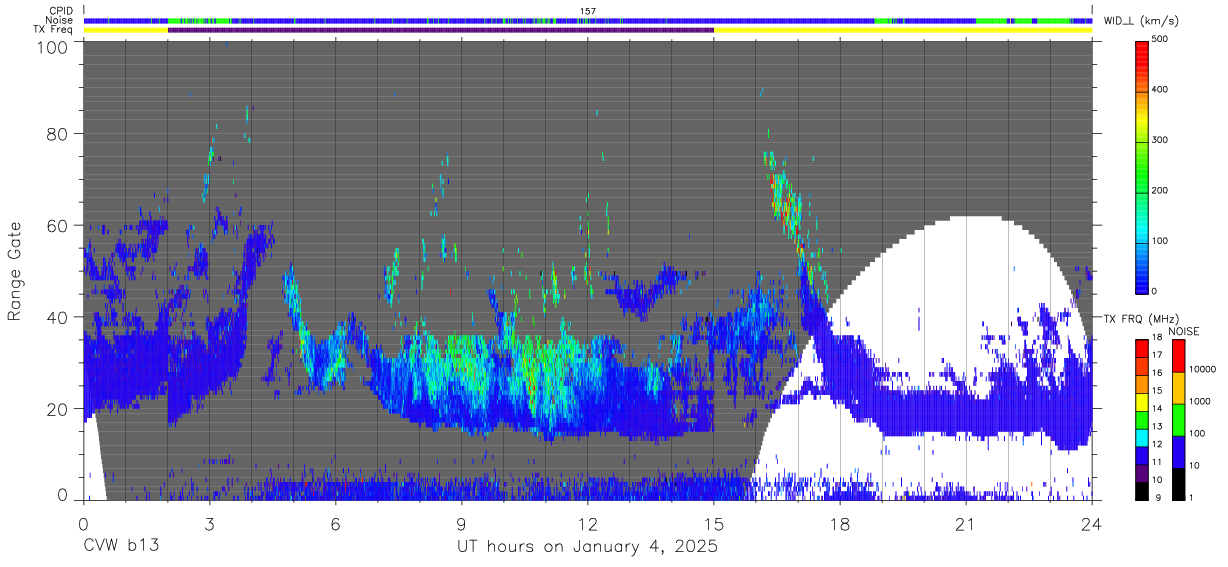The height and width of the screenshot is (567, 1228).
Task: Click the noise level colorbar
Action: tap(1179, 418)
